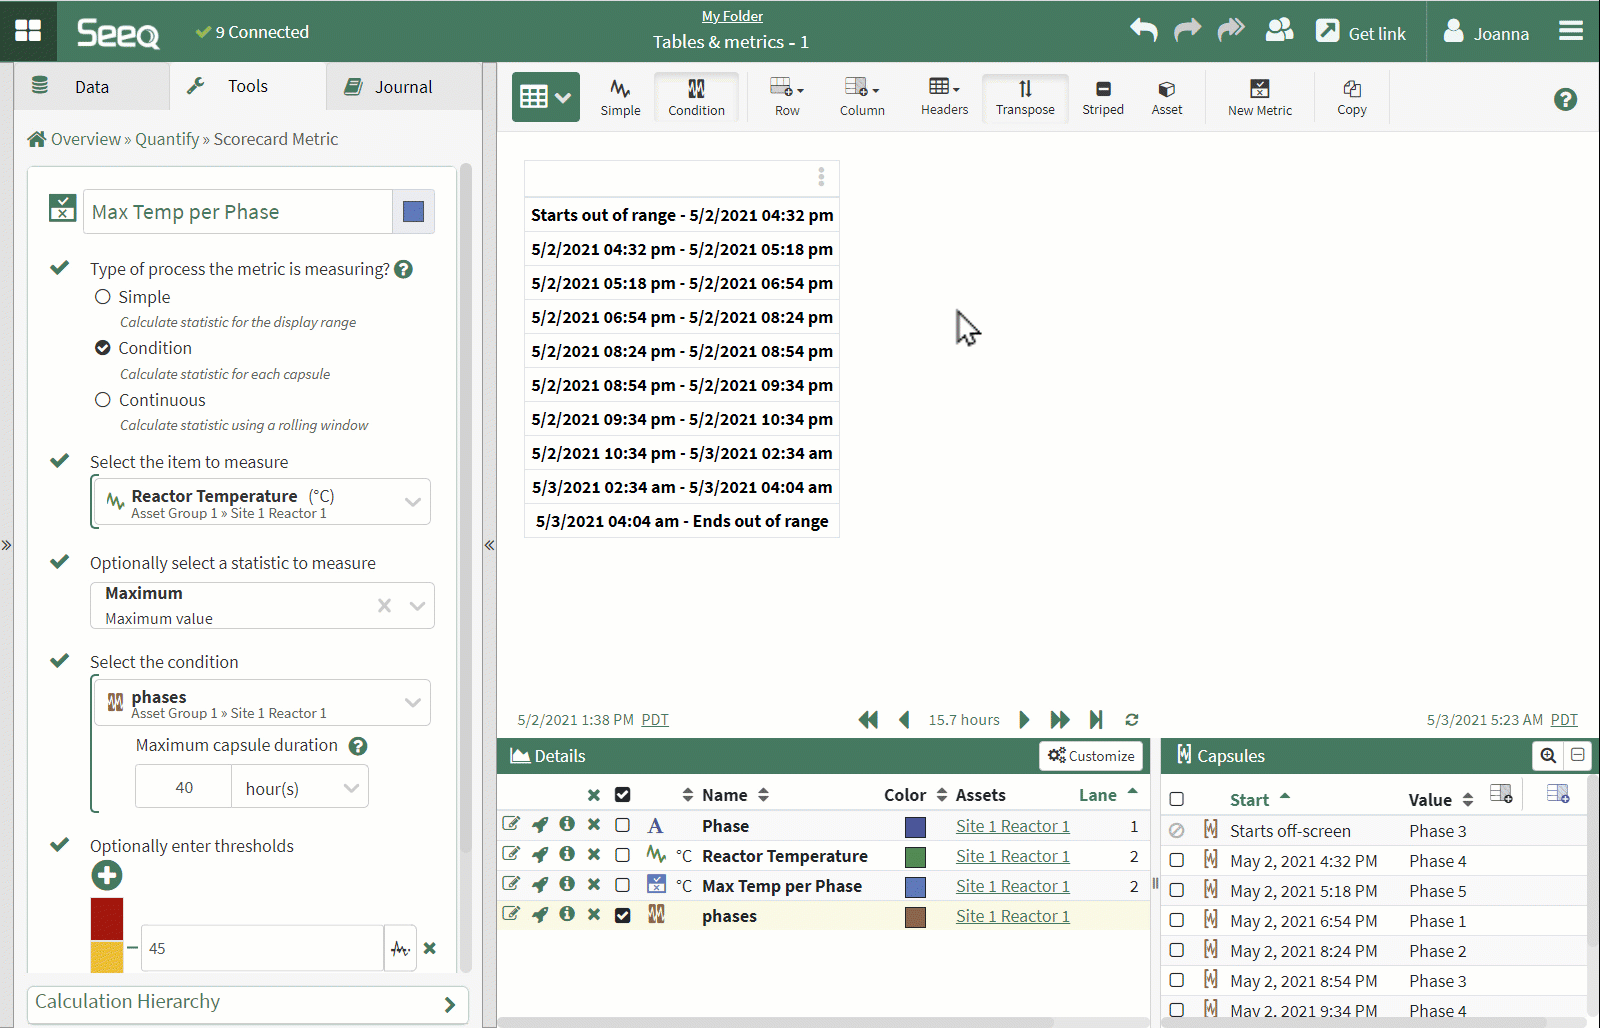Click zoom icon in Capsules panel
This screenshot has width=1600, height=1028.
tap(1548, 756)
